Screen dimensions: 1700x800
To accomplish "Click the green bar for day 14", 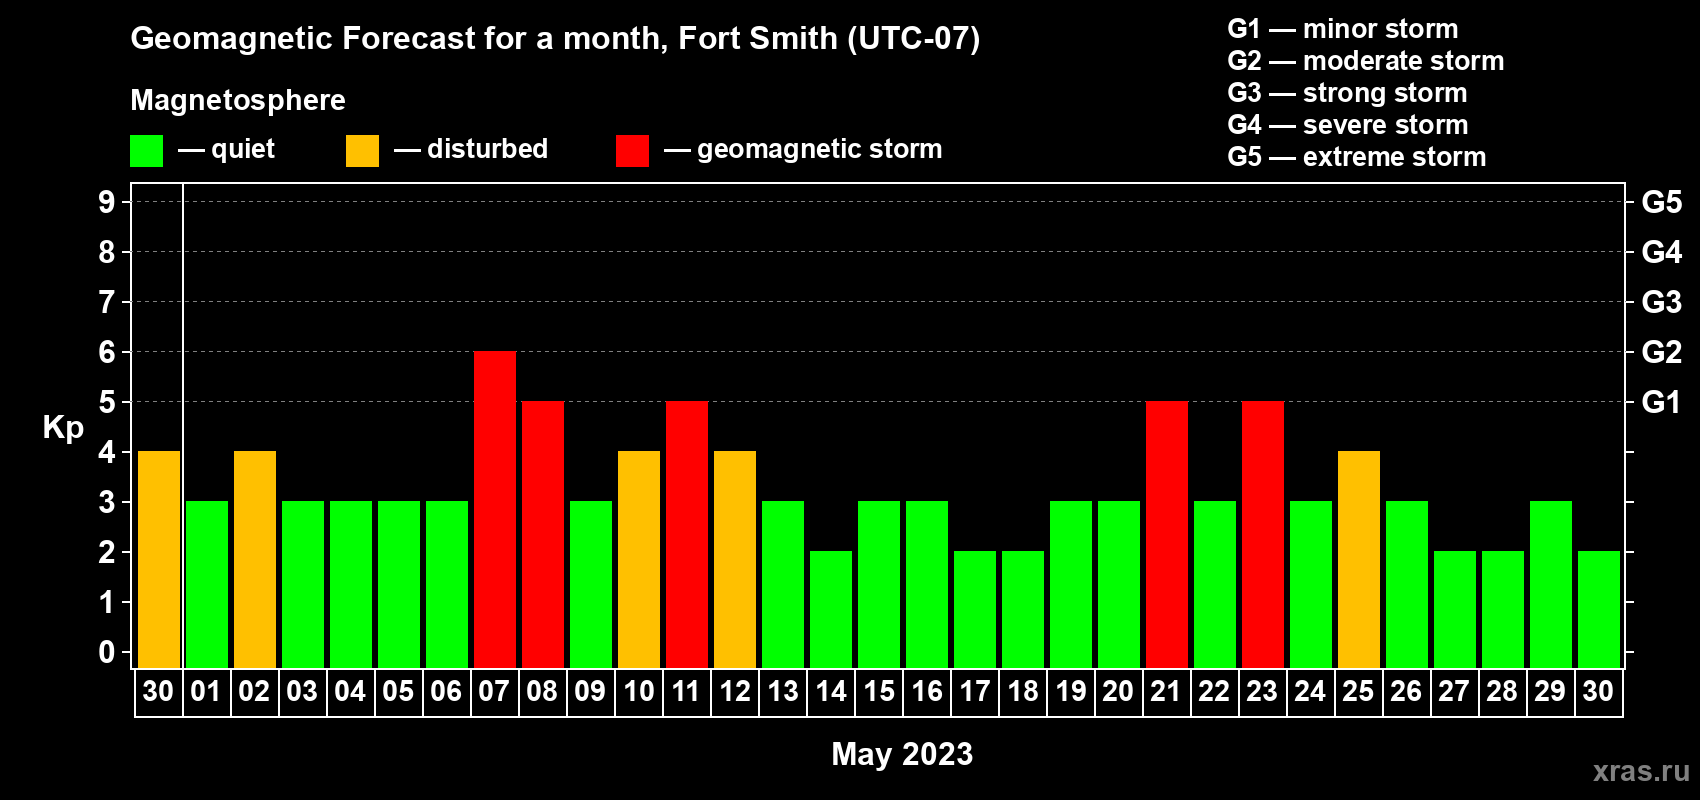I will 831,610.
